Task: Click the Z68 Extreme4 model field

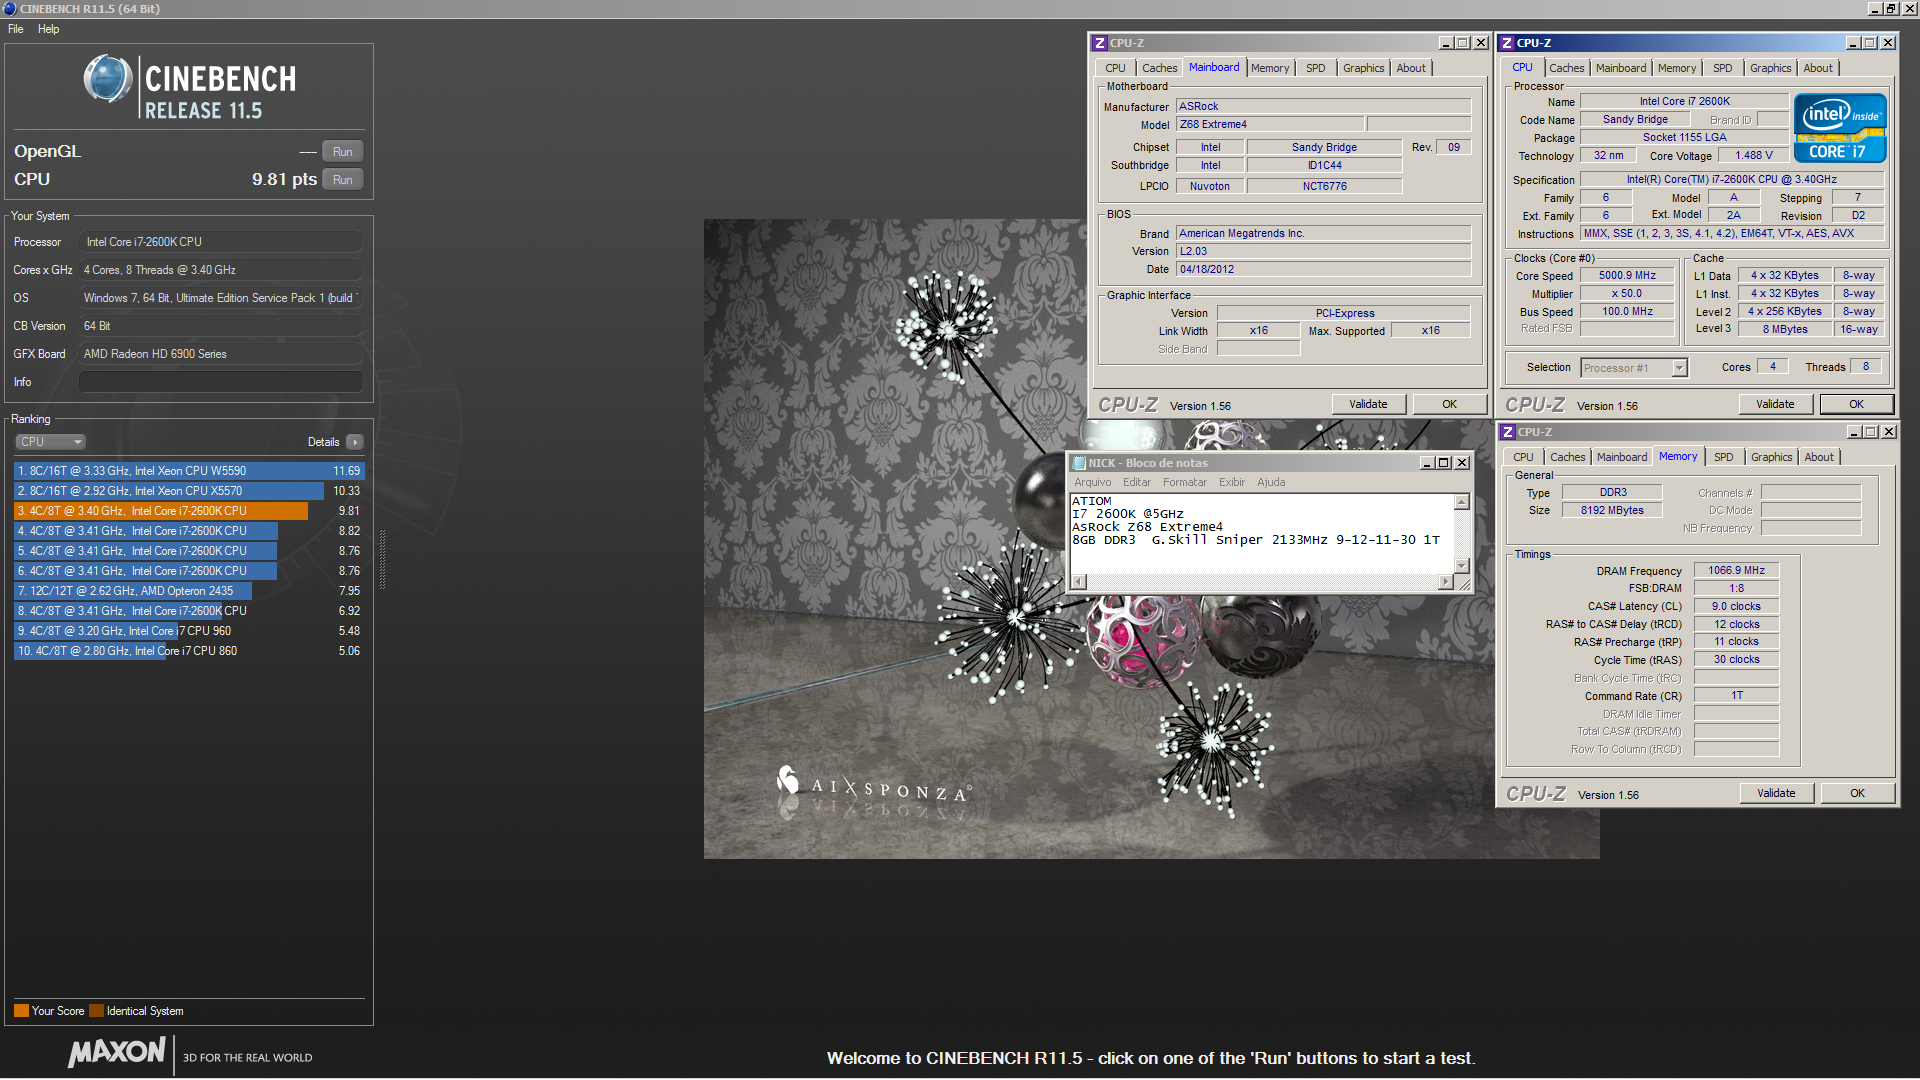Action: point(1269,125)
